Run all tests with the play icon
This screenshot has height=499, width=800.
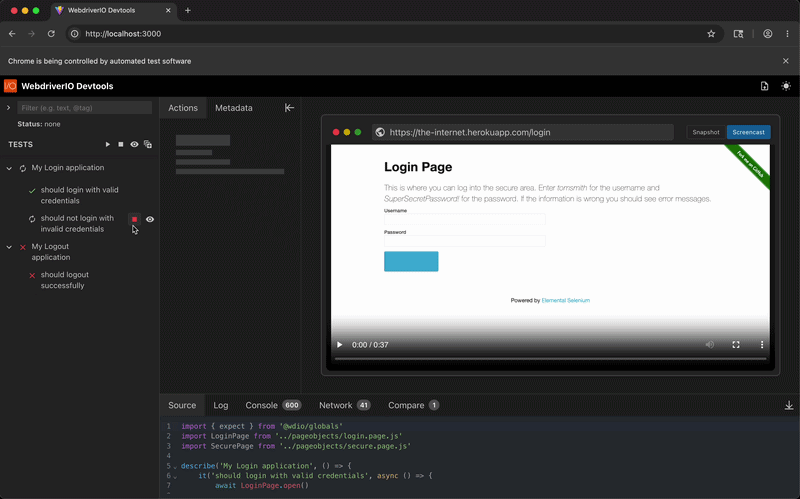coord(108,144)
